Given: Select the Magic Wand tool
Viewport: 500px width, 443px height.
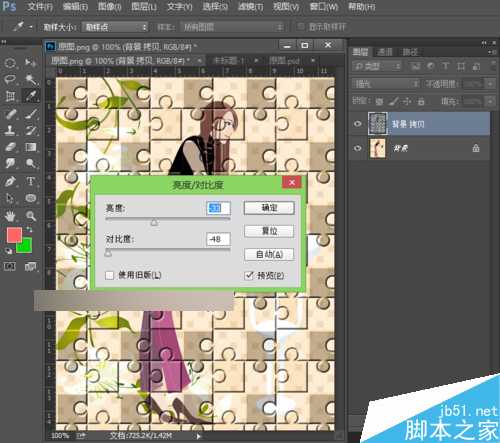Looking at the screenshot, I should [x=31, y=79].
